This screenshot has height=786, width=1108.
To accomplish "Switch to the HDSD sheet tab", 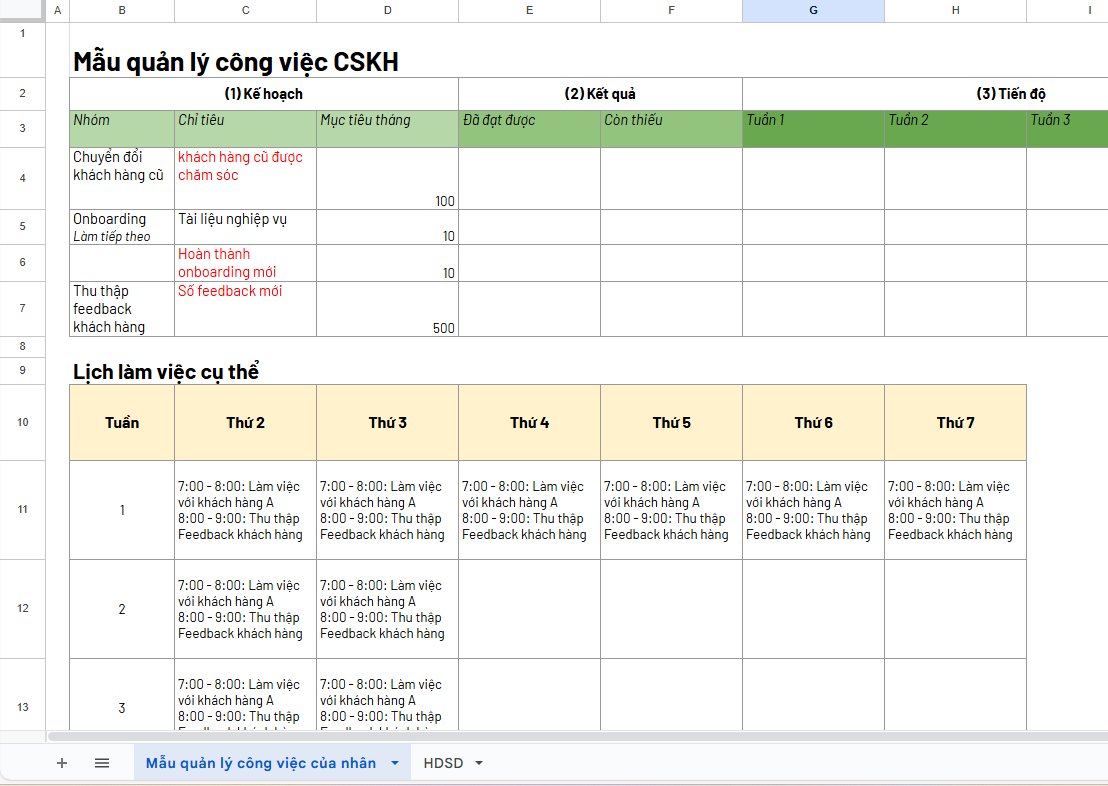I will pos(443,763).
